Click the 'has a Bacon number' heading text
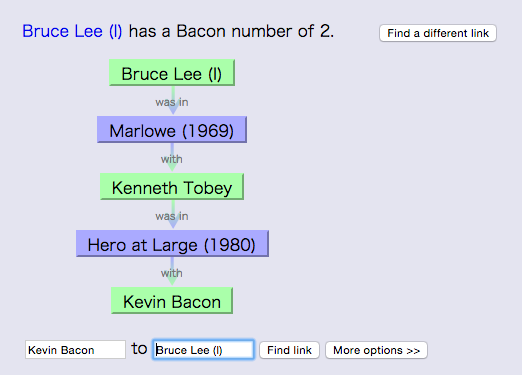522x375 pixels. [x=210, y=31]
